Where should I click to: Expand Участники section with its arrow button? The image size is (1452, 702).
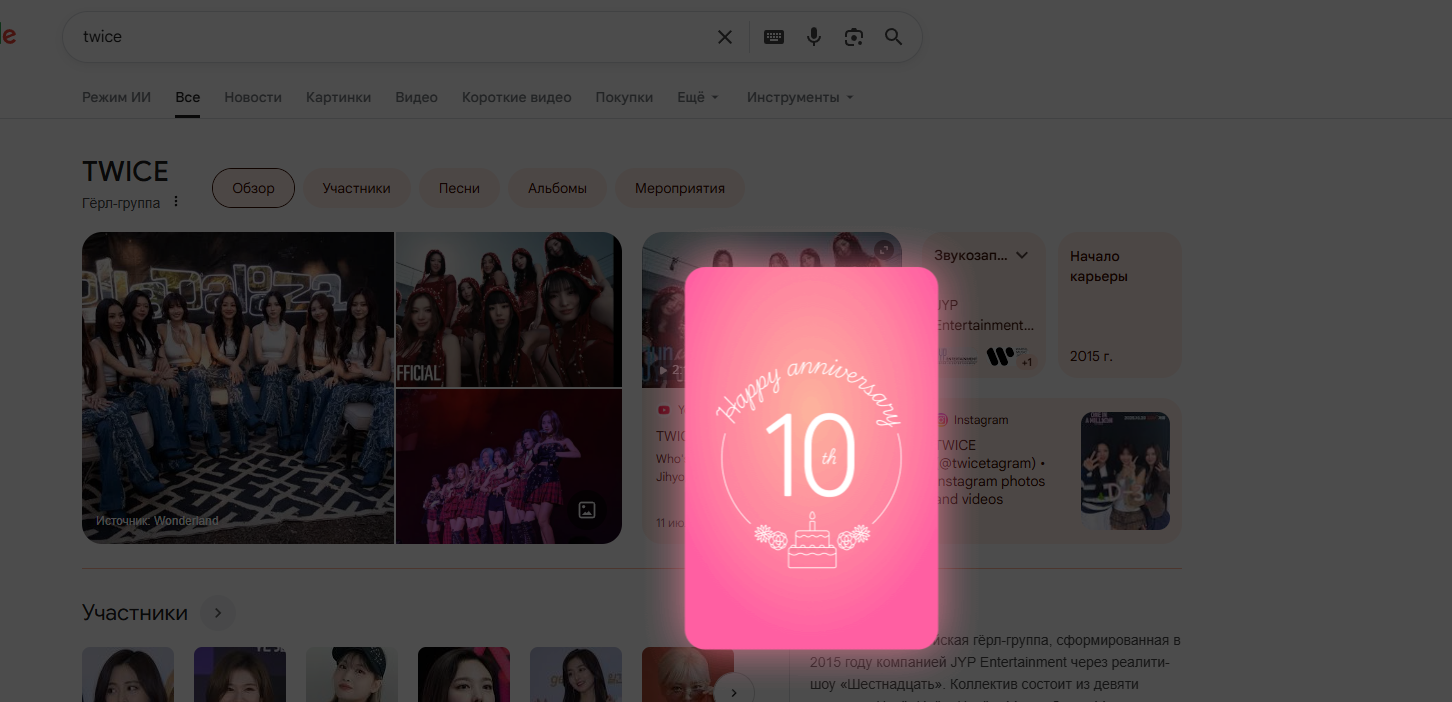click(218, 613)
